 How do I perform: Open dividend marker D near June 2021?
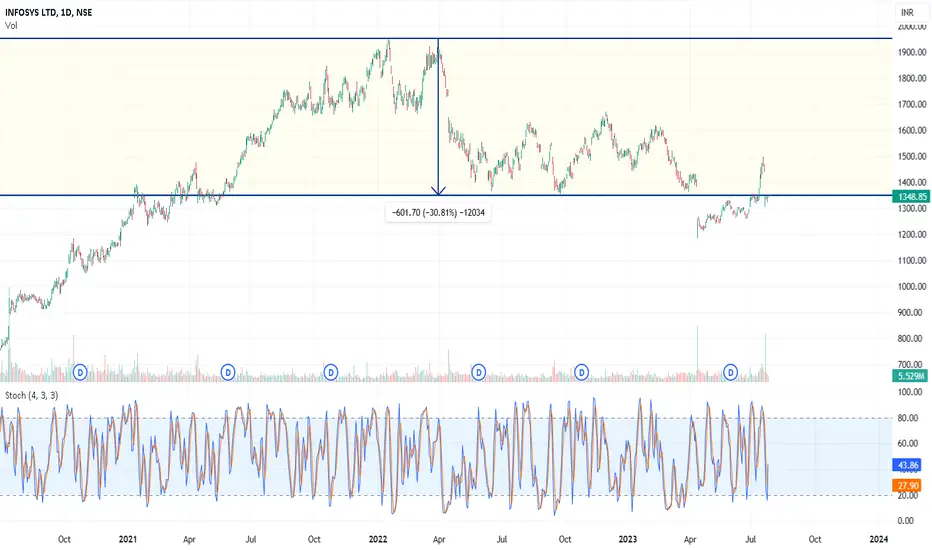tap(228, 373)
